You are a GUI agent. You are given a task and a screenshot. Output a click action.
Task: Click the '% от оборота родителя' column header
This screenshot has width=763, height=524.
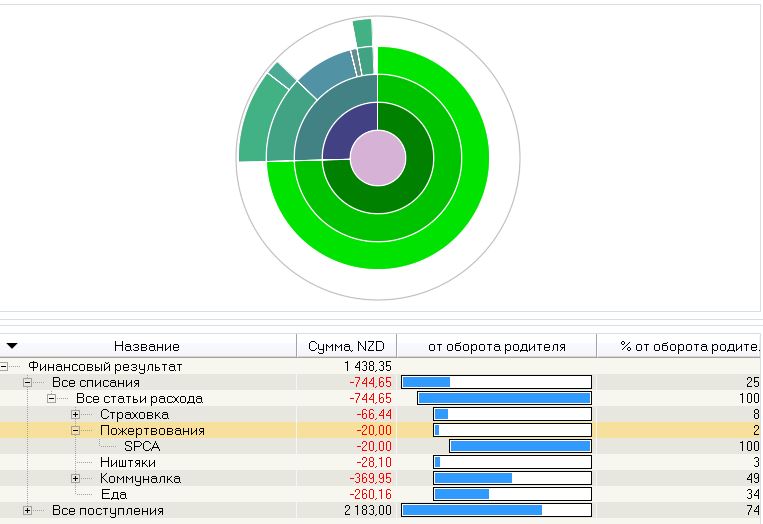click(x=688, y=346)
